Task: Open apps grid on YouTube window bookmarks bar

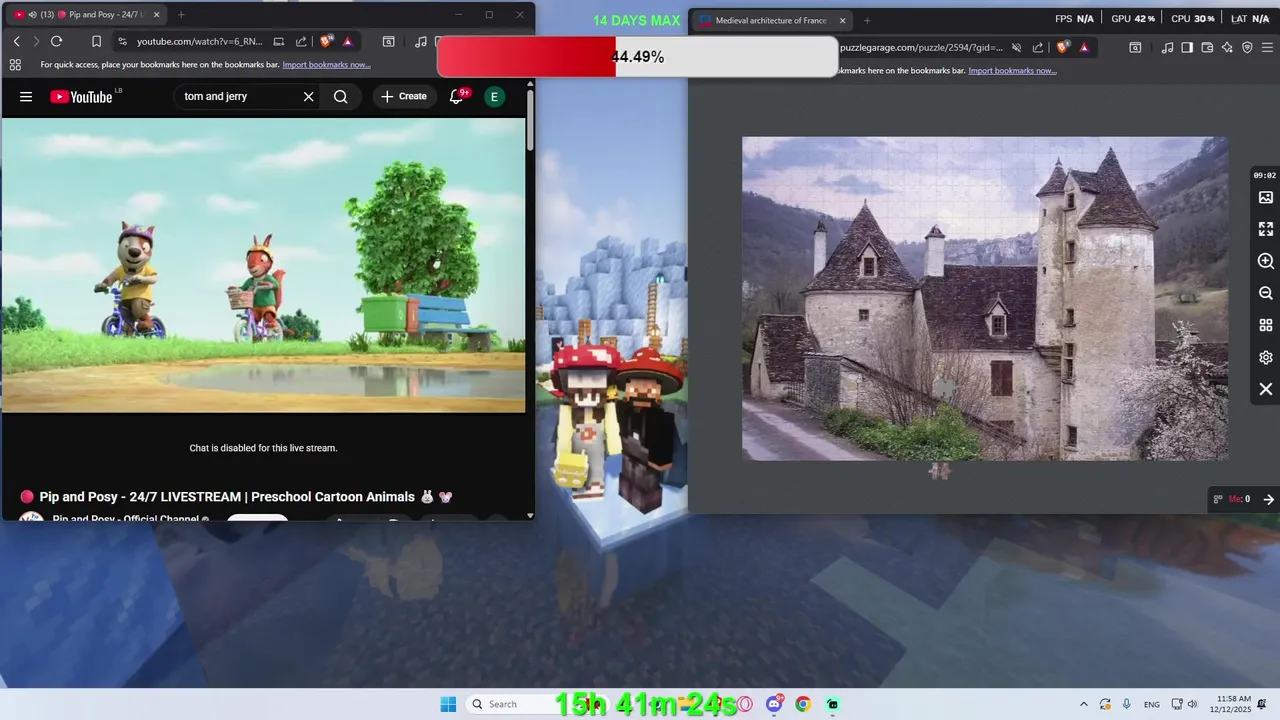Action: pyautogui.click(x=15, y=65)
